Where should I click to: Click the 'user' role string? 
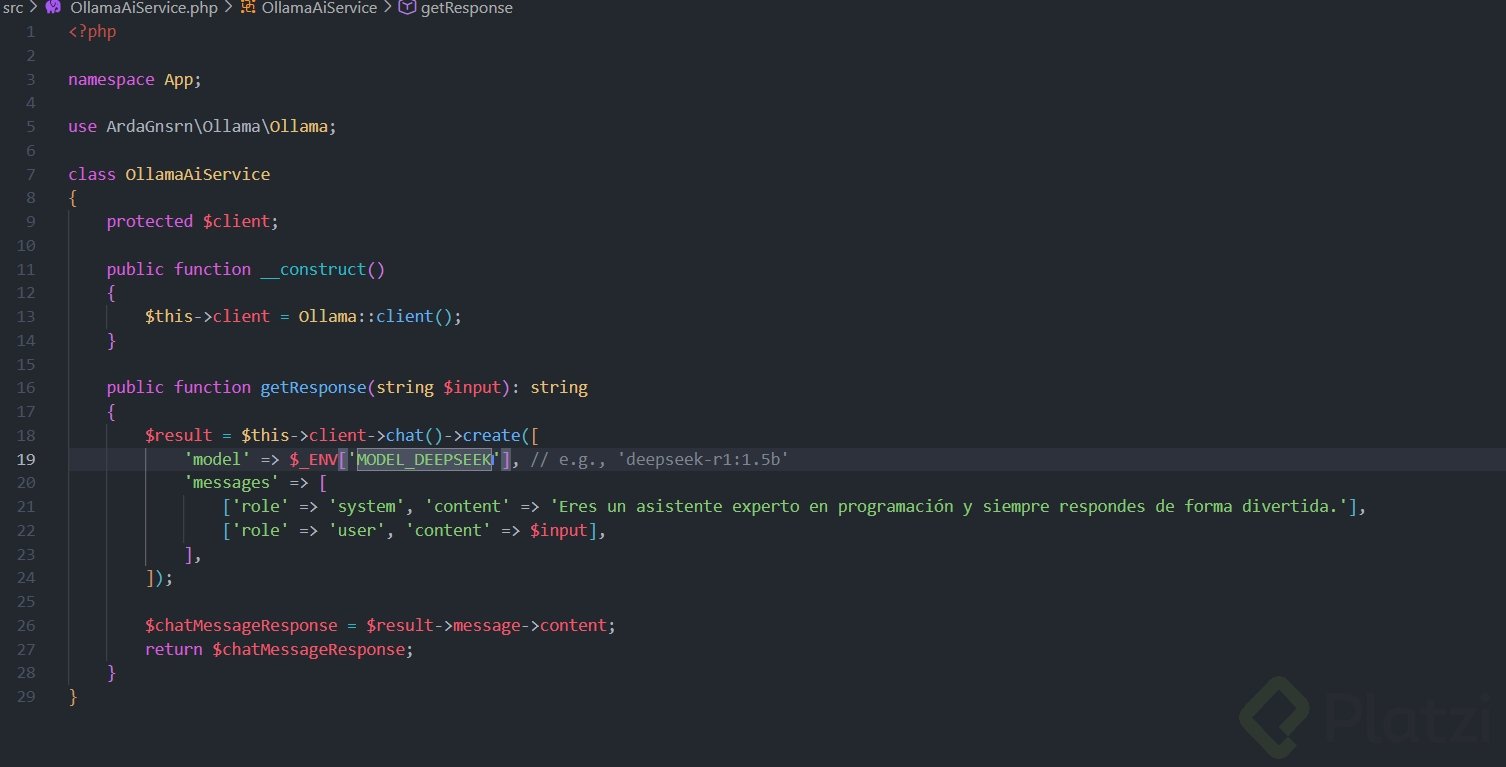357,531
